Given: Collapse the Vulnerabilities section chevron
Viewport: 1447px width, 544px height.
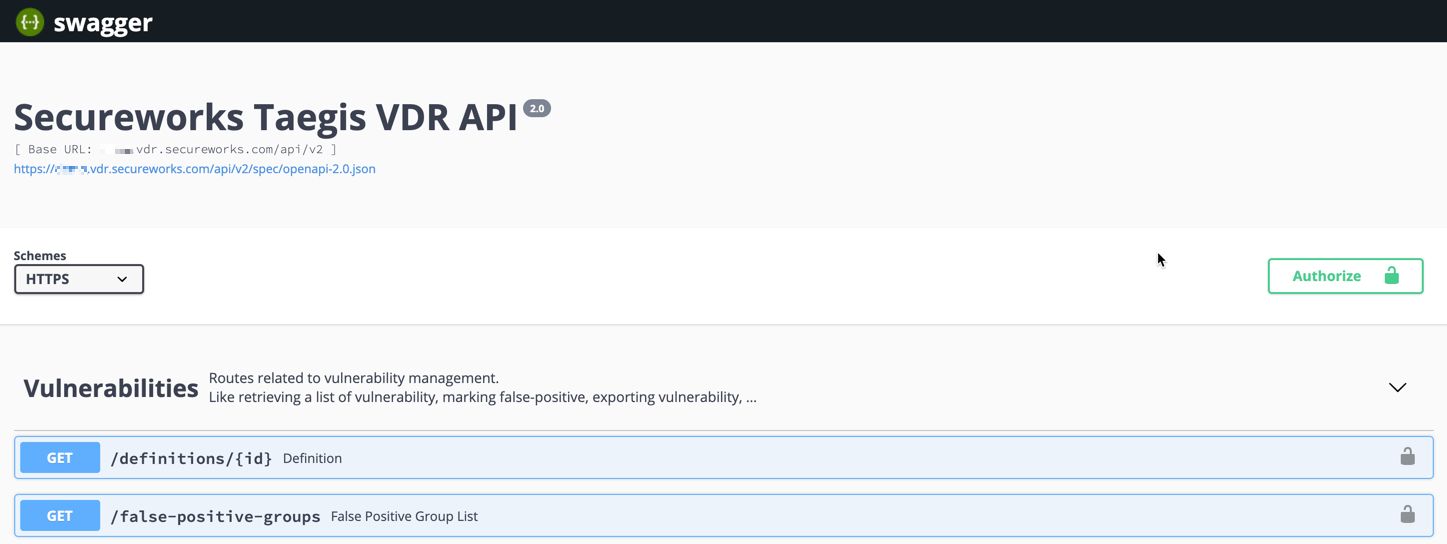Looking at the screenshot, I should (1397, 387).
